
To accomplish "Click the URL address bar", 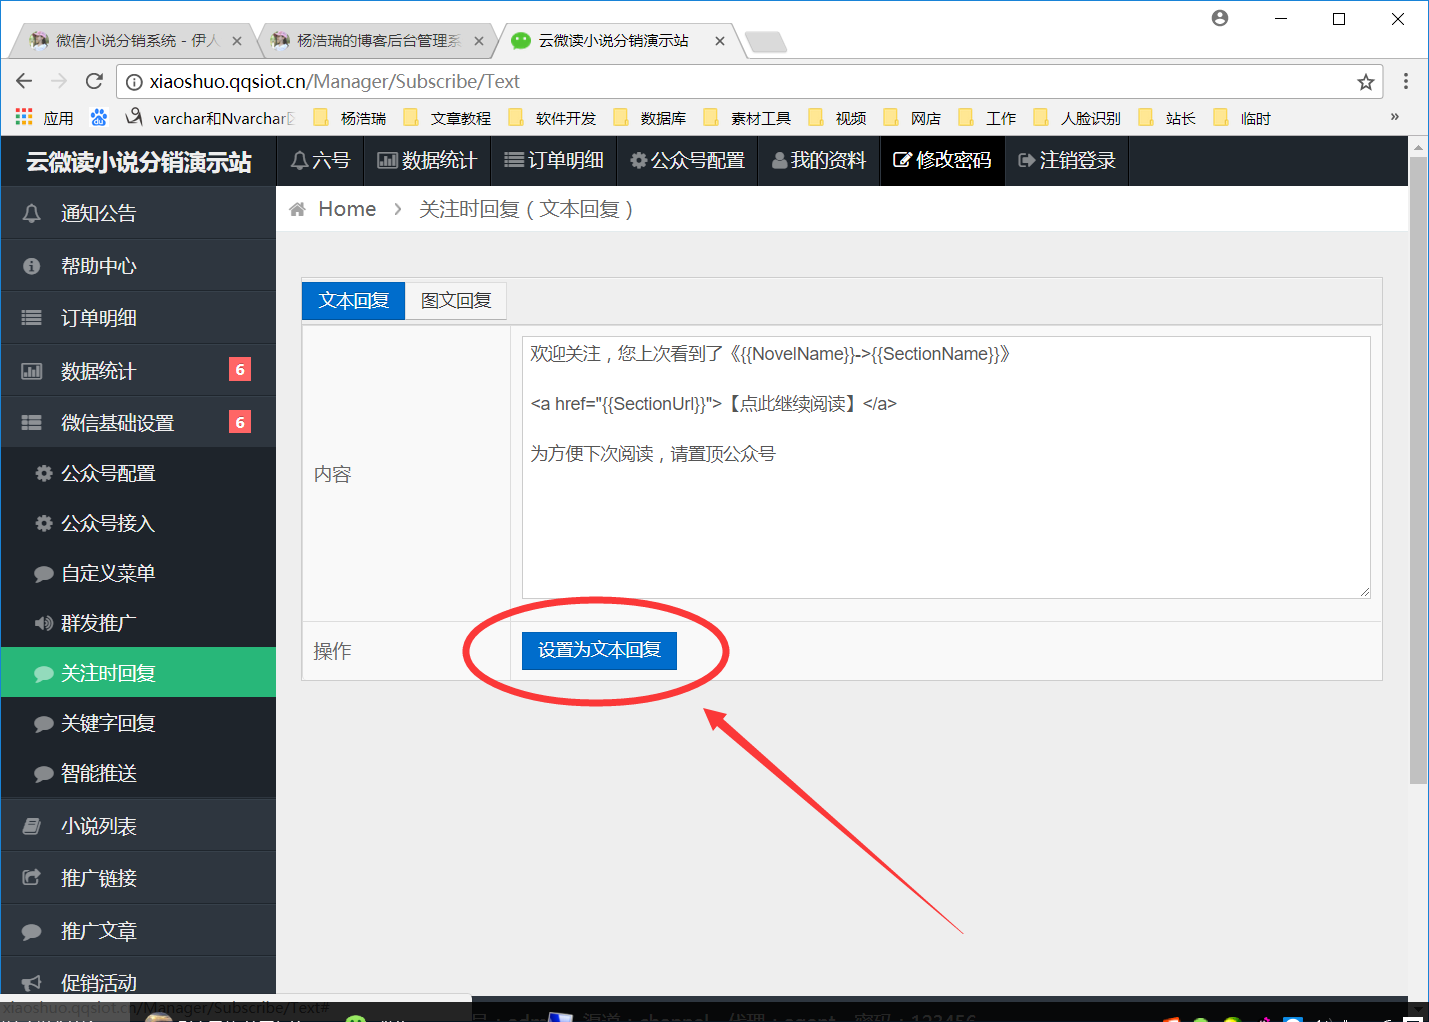I will (750, 82).
